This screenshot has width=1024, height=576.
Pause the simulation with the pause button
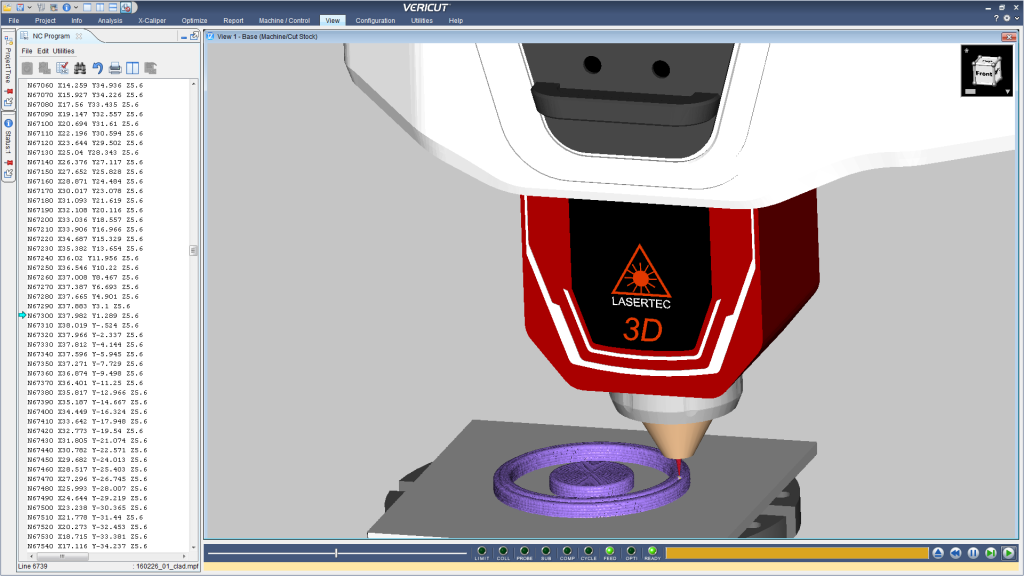[x=973, y=552]
